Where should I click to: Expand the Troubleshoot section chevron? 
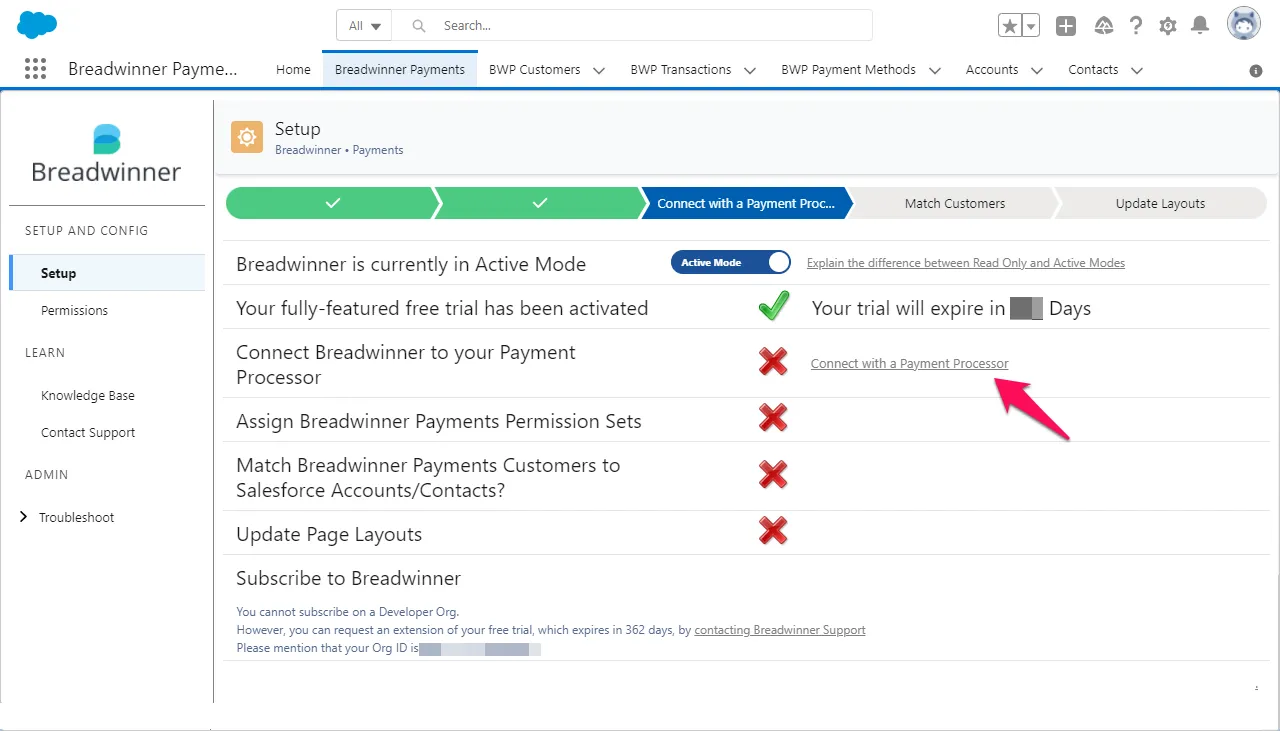[24, 517]
